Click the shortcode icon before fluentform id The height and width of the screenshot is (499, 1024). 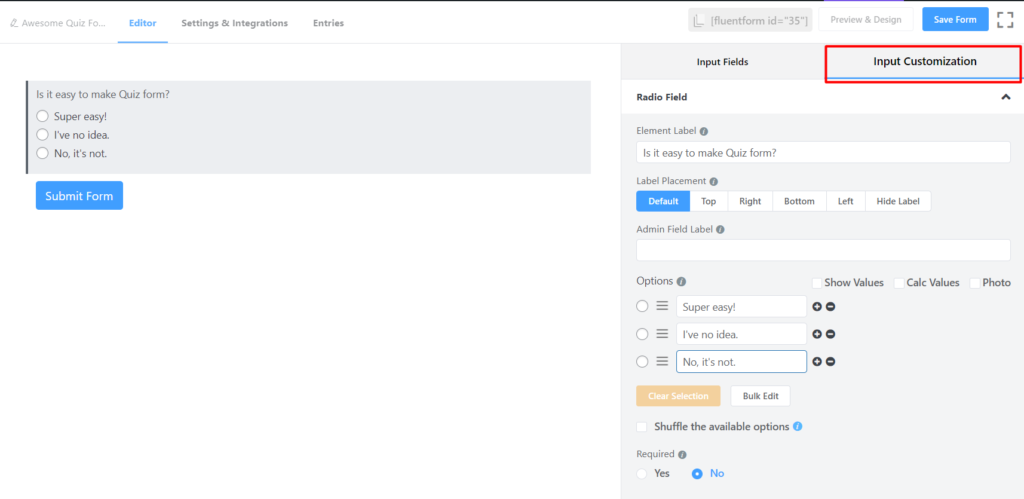(699, 20)
